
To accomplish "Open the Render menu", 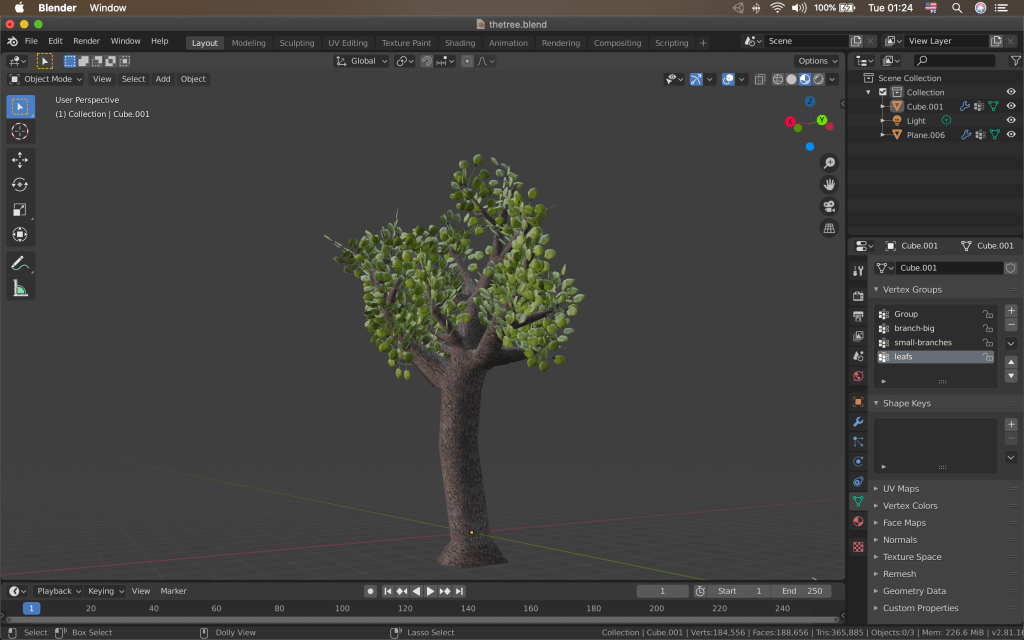I will [x=86, y=41].
